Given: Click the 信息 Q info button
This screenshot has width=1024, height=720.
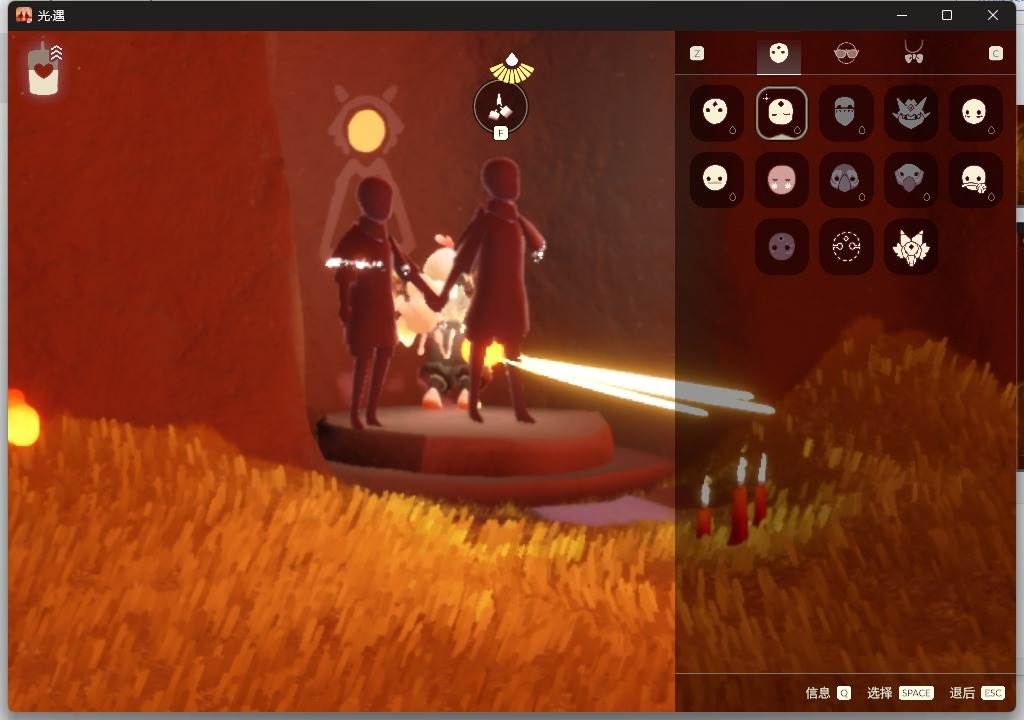Looking at the screenshot, I should point(827,693).
